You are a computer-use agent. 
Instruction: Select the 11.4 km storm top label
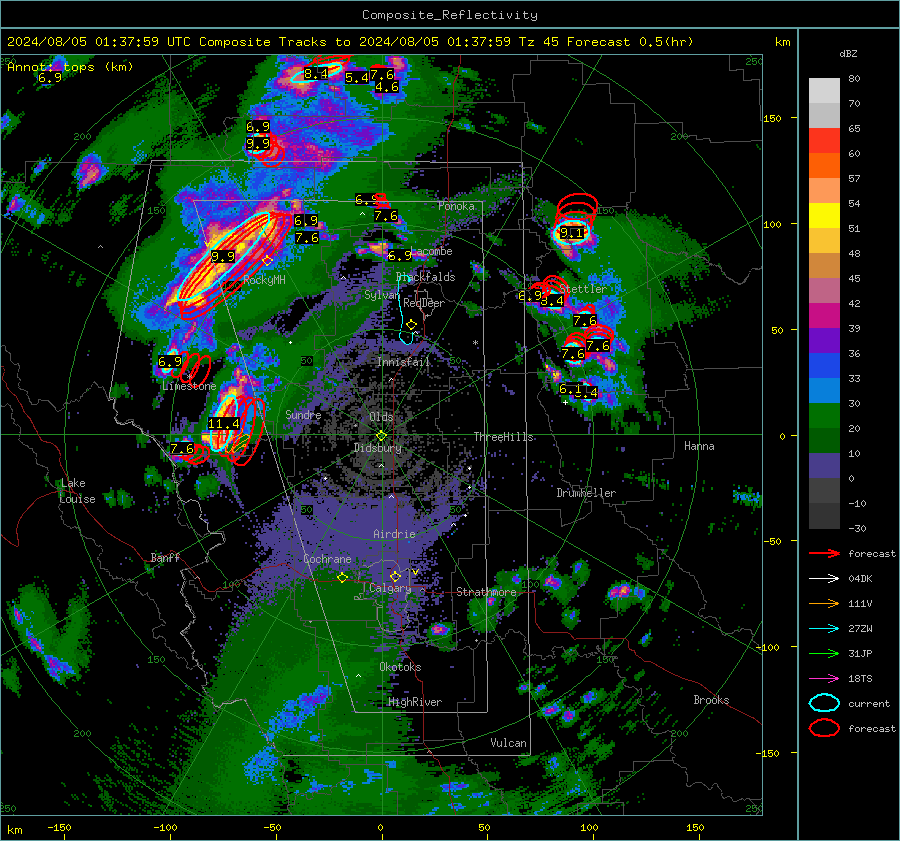click(x=223, y=424)
